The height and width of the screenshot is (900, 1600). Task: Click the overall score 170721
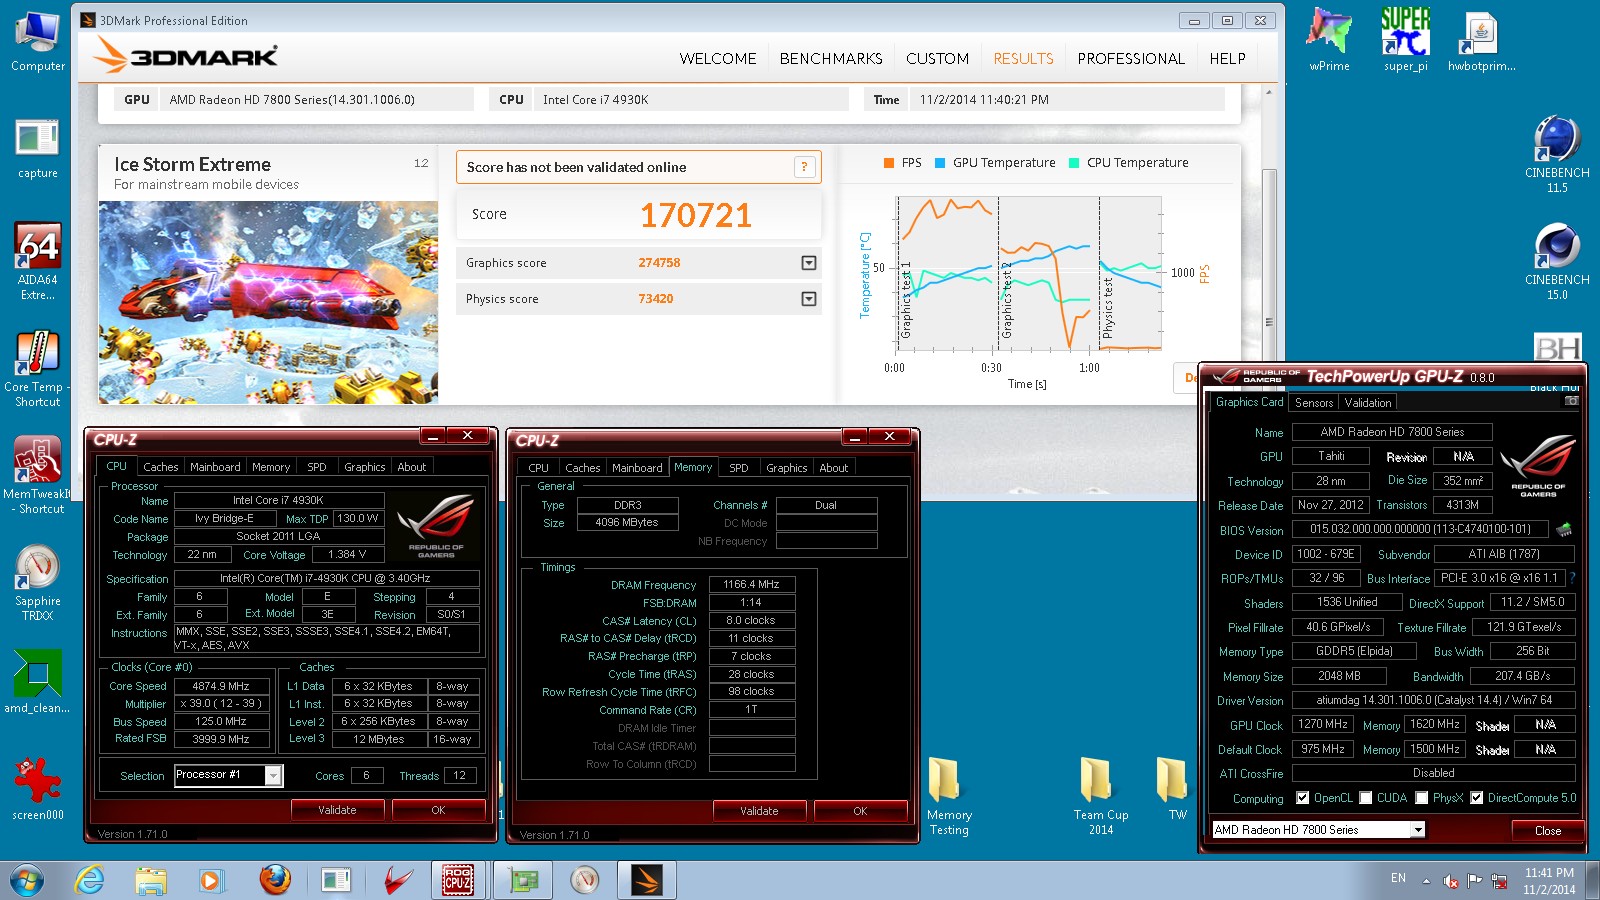point(696,215)
